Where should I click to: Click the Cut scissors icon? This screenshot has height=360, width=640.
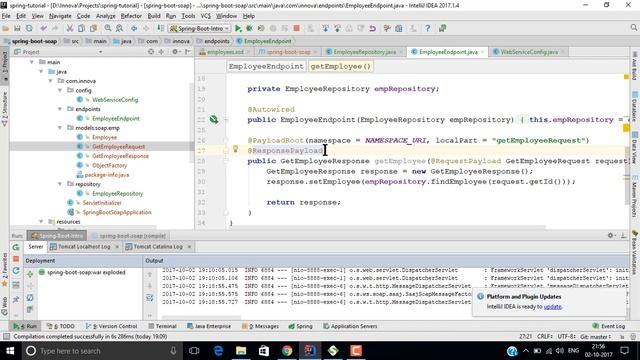pyautogui.click(x=70, y=29)
